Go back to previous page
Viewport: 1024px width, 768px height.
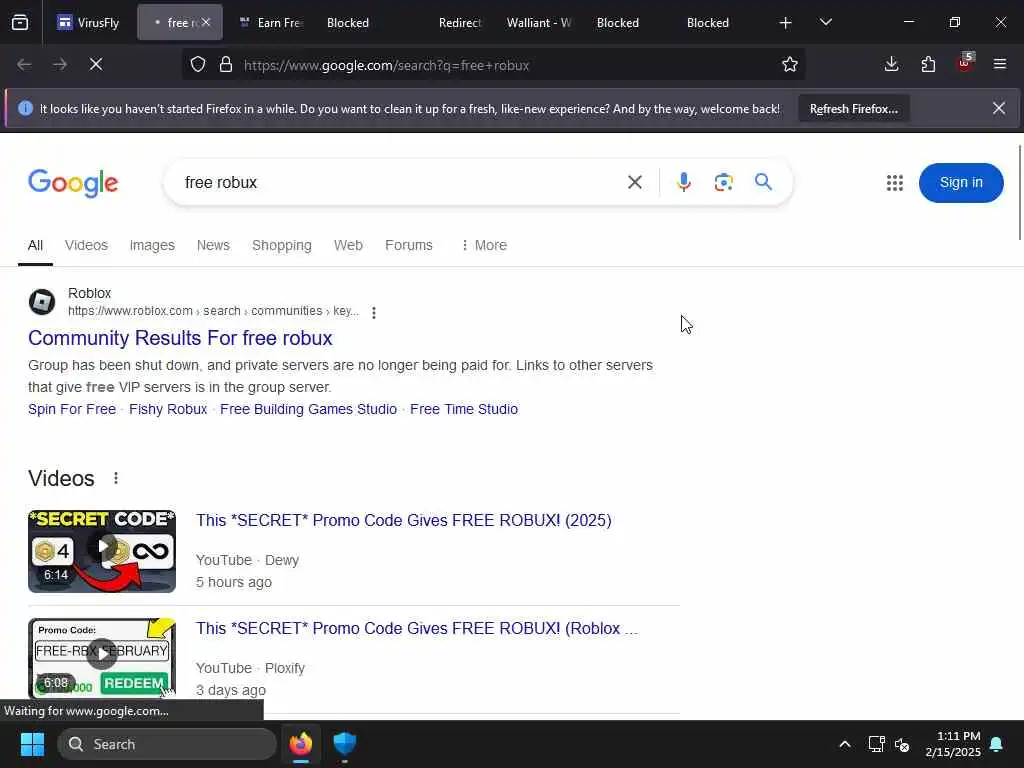pyautogui.click(x=24, y=65)
